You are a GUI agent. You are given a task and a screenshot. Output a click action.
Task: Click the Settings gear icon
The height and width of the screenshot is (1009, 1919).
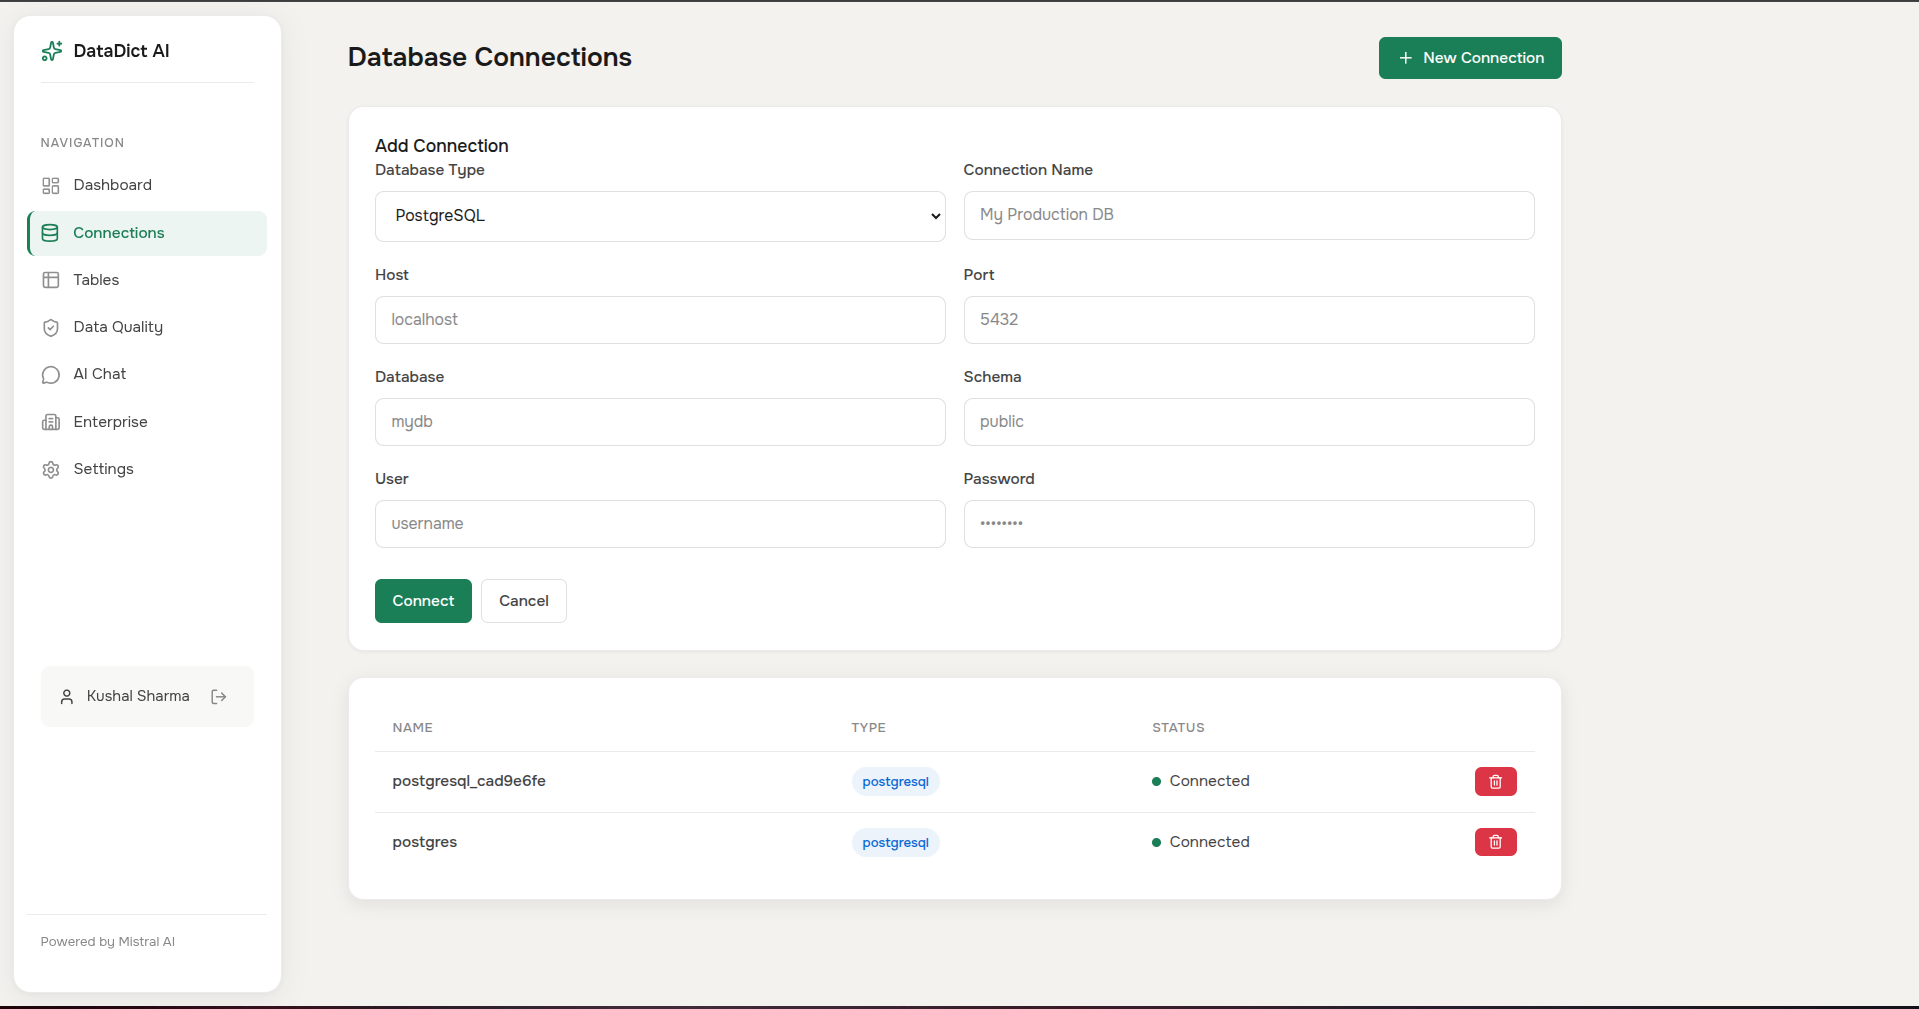point(51,469)
